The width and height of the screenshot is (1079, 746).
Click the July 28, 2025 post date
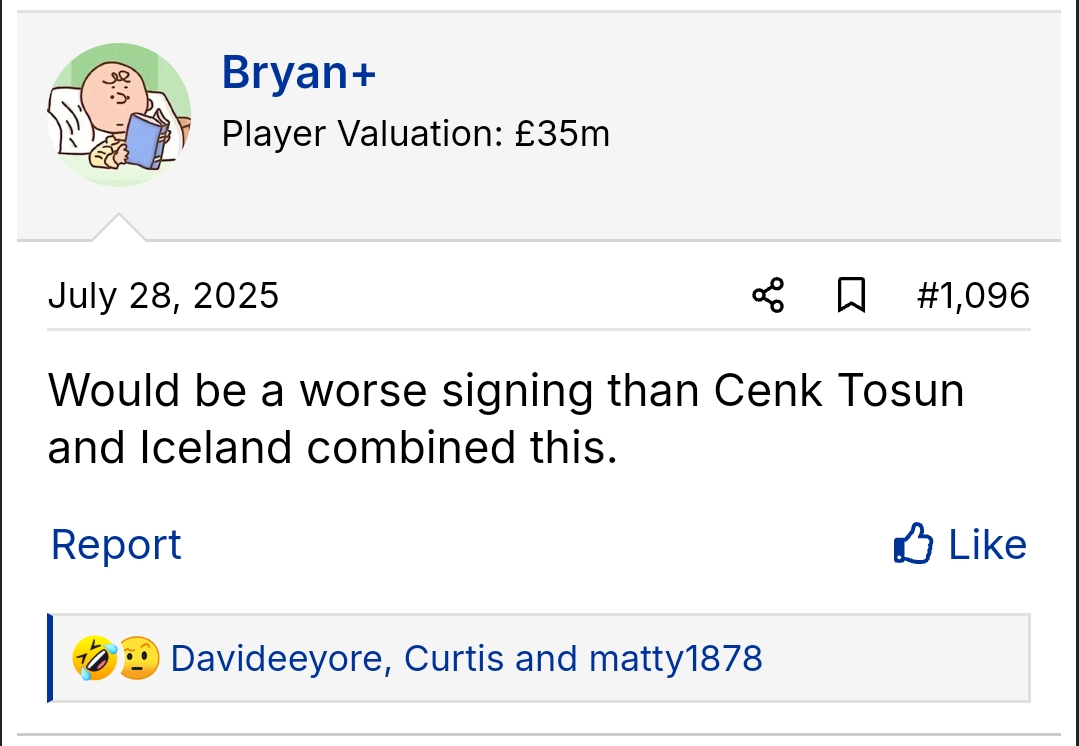click(163, 296)
